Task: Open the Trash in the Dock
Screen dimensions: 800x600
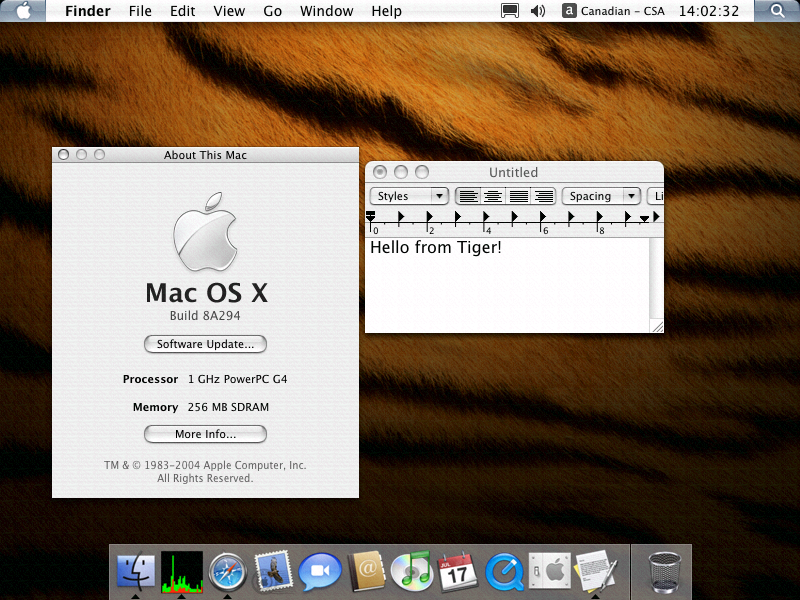Action: click(664, 572)
